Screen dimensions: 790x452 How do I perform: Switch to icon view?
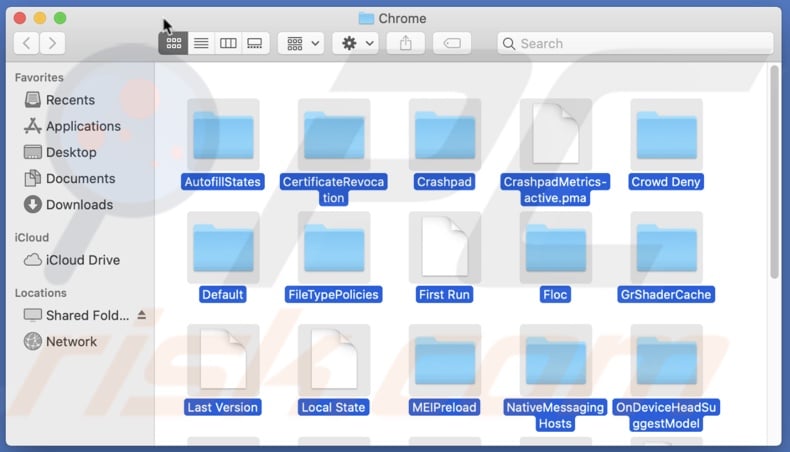pos(173,43)
